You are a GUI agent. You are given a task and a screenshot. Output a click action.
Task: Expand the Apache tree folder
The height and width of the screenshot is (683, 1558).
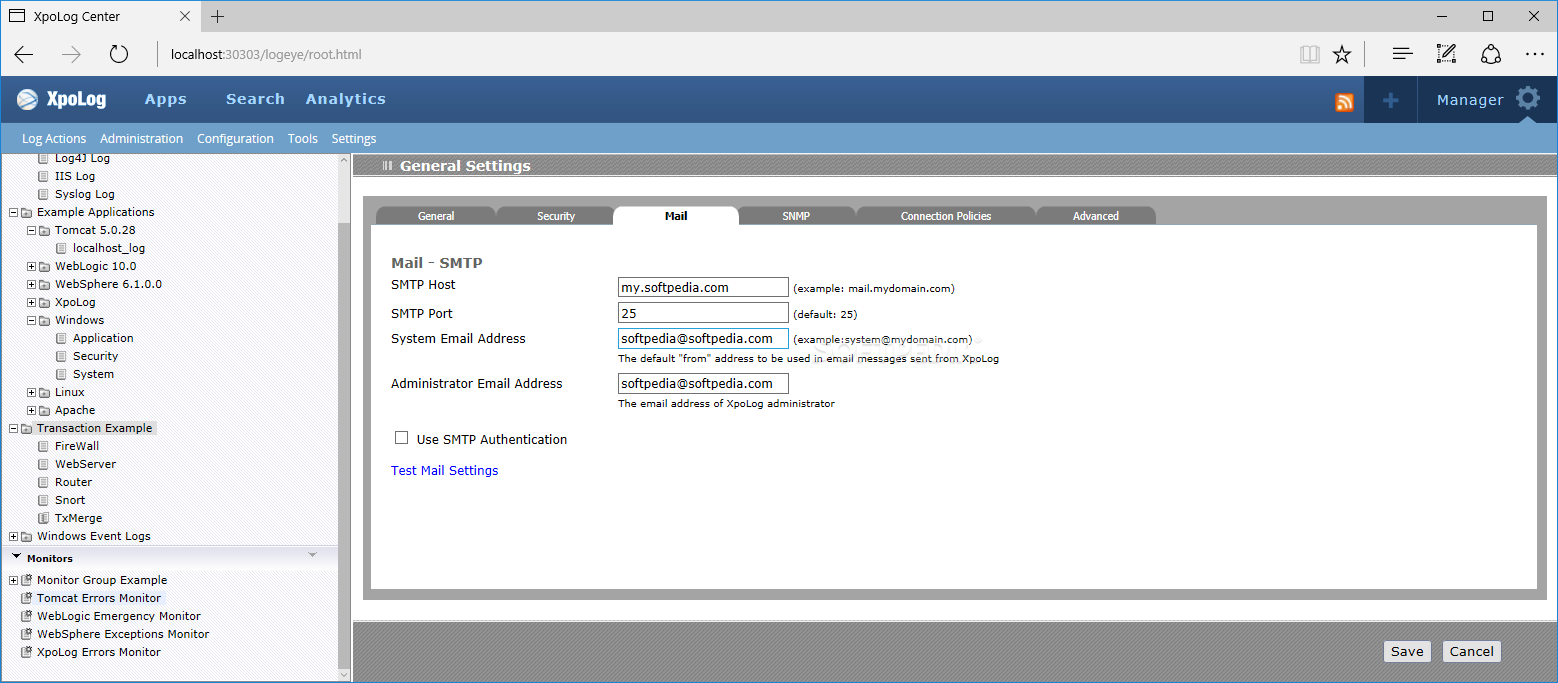[32, 410]
